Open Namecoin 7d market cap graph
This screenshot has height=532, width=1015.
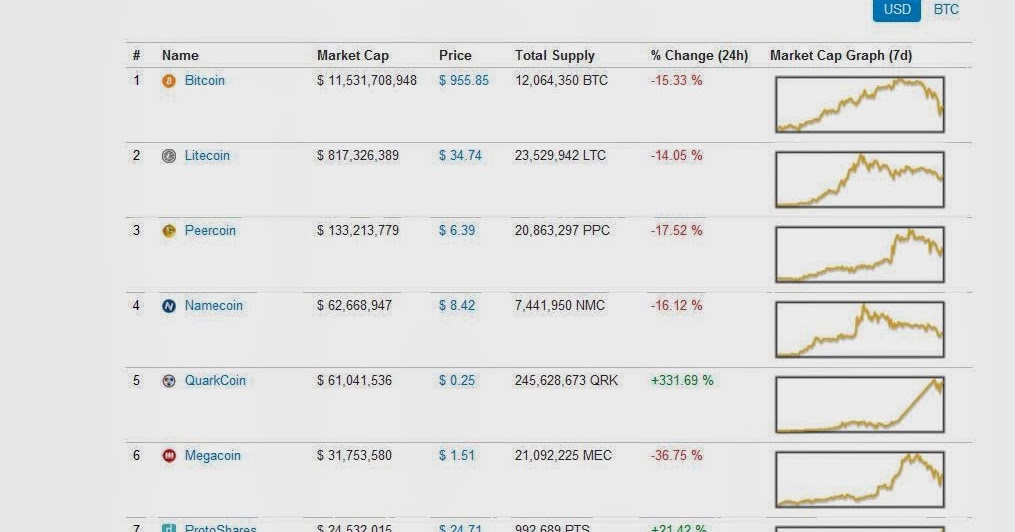coord(859,330)
